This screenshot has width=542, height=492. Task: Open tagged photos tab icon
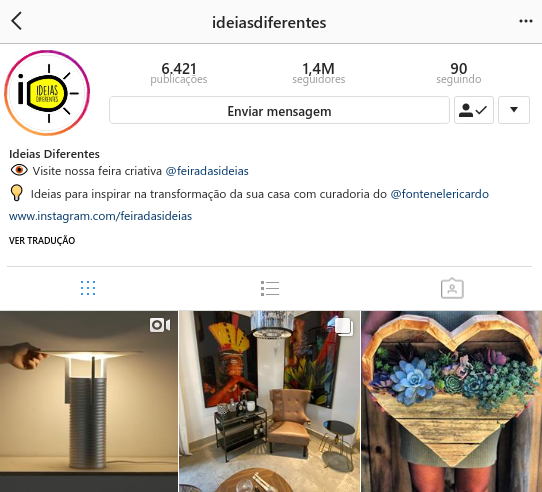pos(452,288)
